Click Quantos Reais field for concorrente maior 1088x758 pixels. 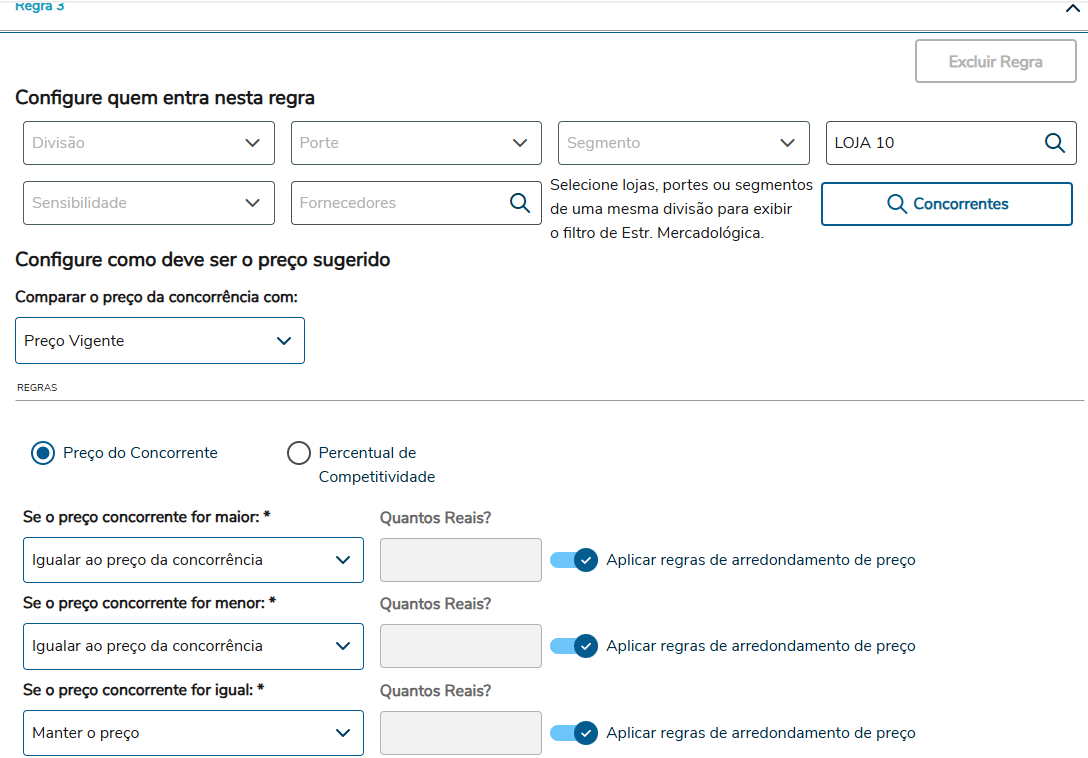tap(460, 560)
